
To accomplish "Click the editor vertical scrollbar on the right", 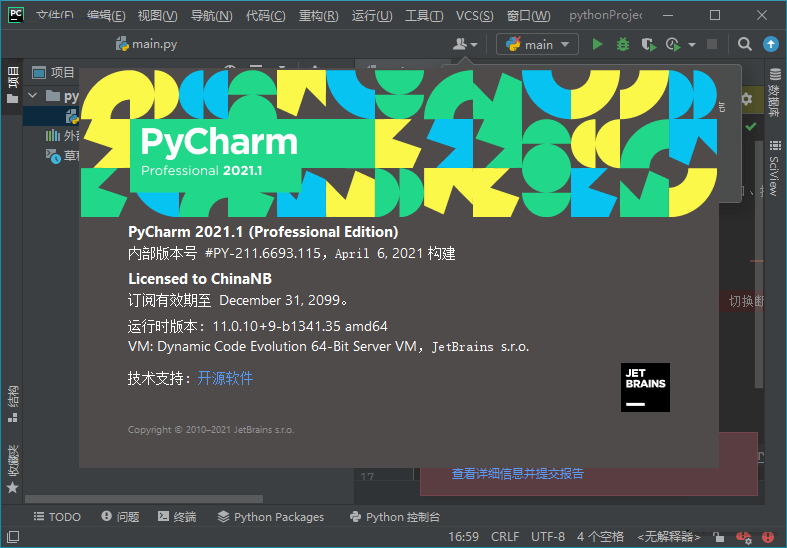I will pos(759,265).
